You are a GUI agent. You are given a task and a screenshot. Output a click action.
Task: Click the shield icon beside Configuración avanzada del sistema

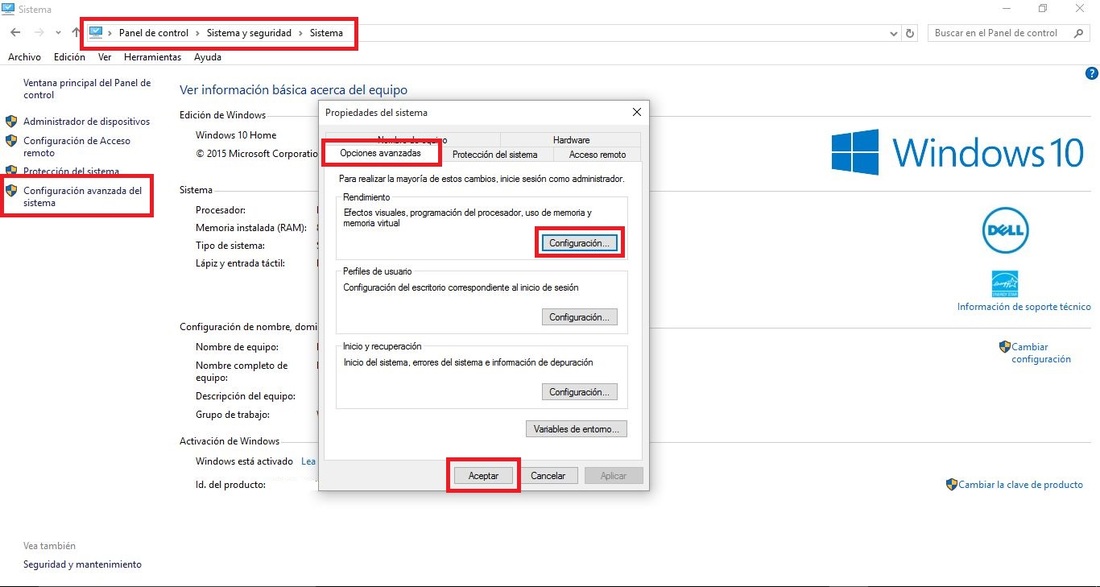pos(11,190)
